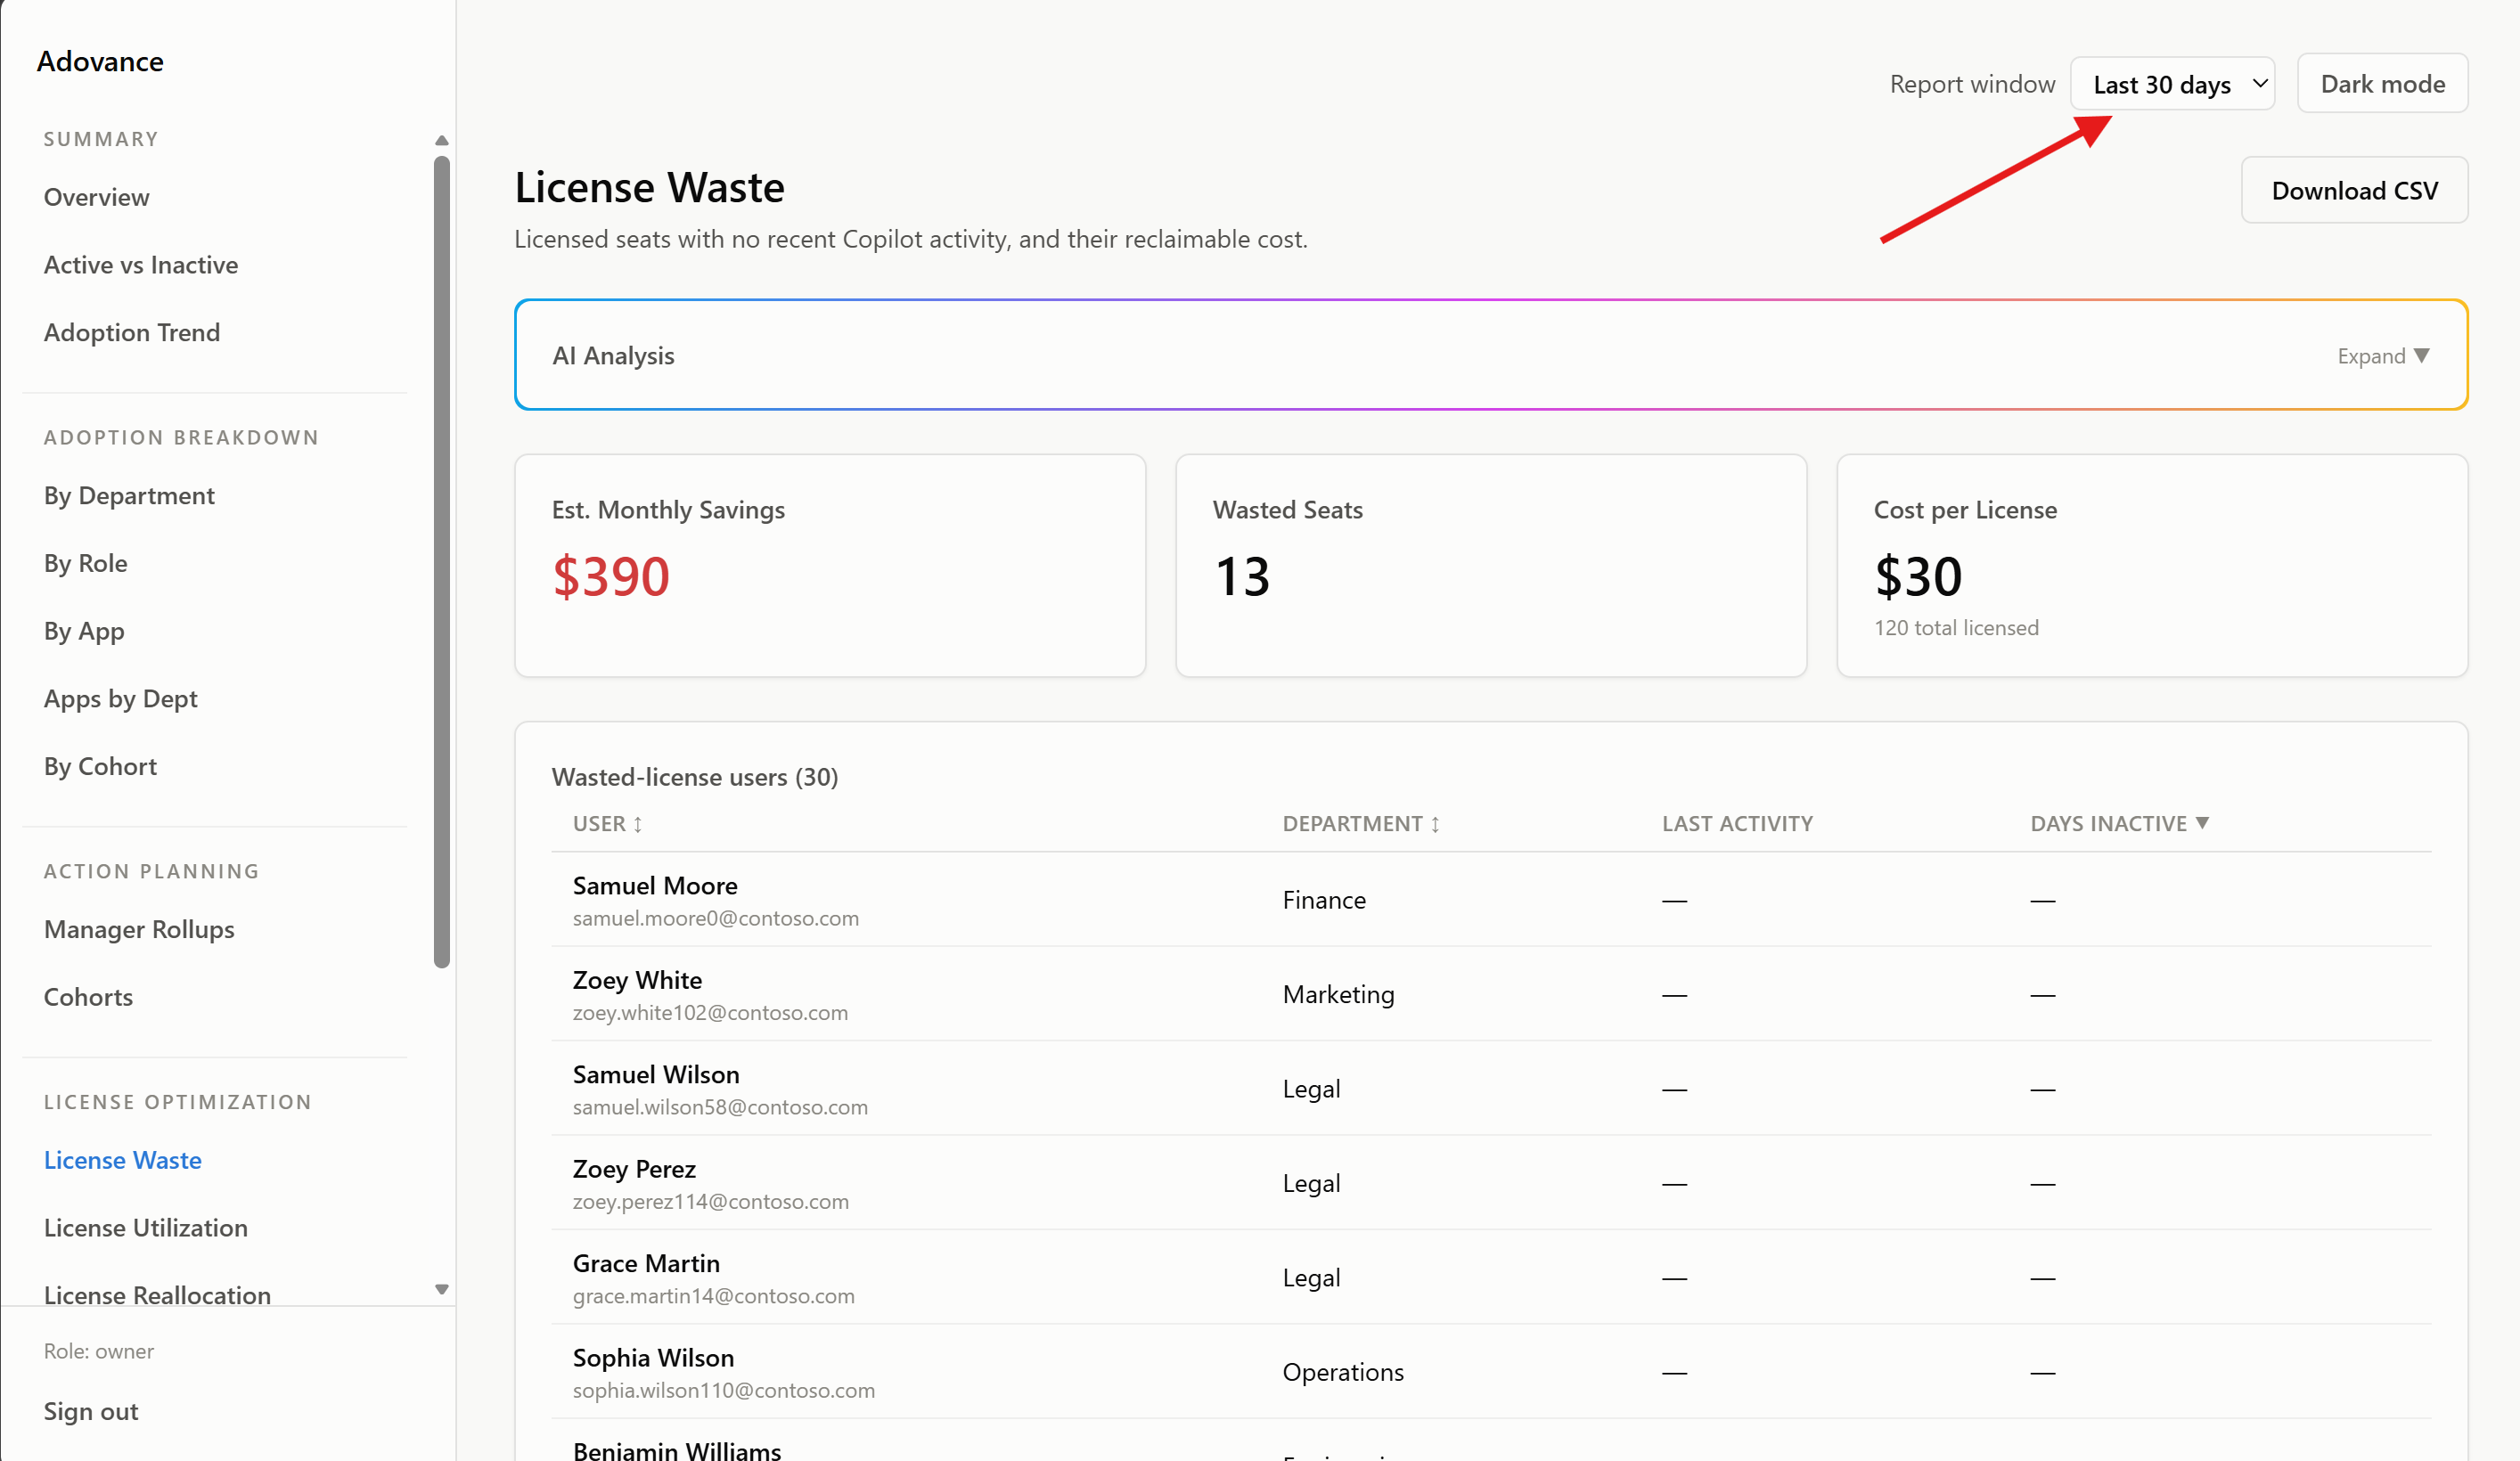This screenshot has height=1461, width=2520.
Task: Click Last Activity column header
Action: coord(1737,823)
